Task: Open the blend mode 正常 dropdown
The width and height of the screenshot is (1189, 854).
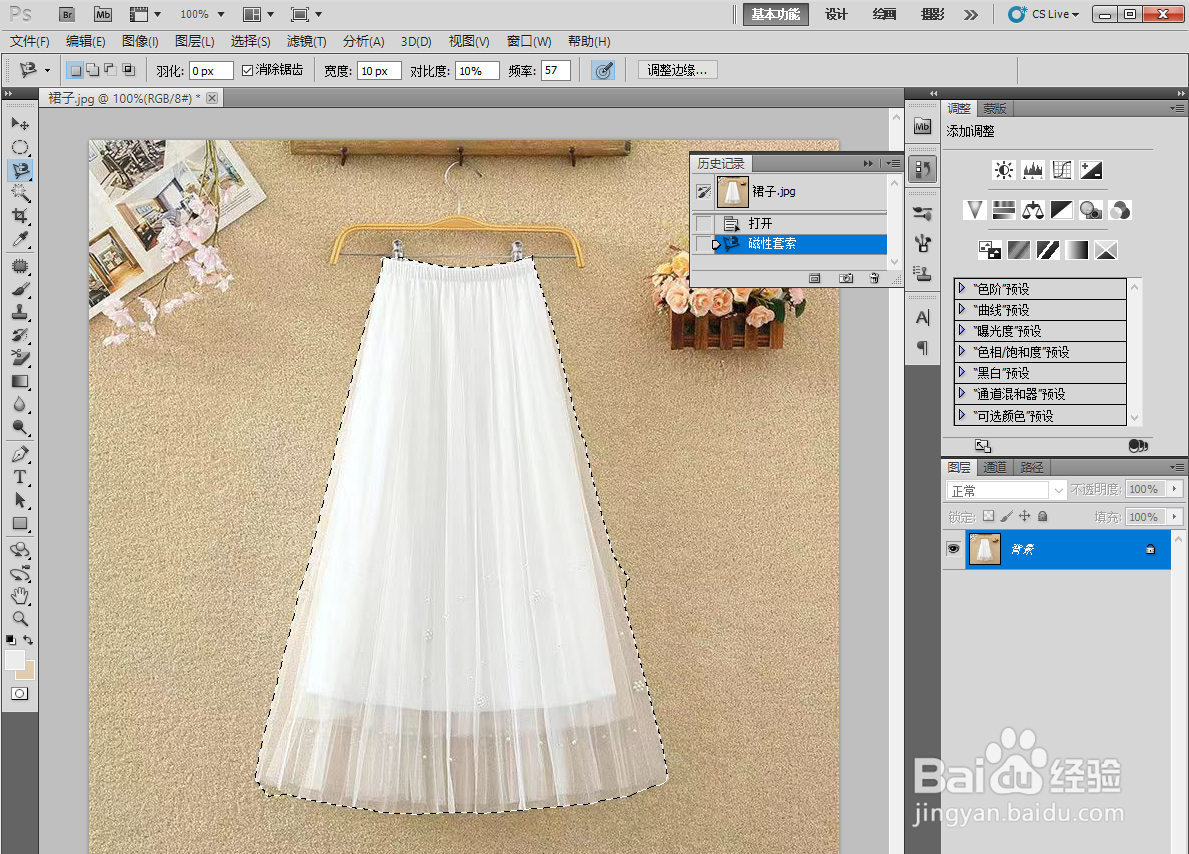Action: pyautogui.click(x=1005, y=491)
